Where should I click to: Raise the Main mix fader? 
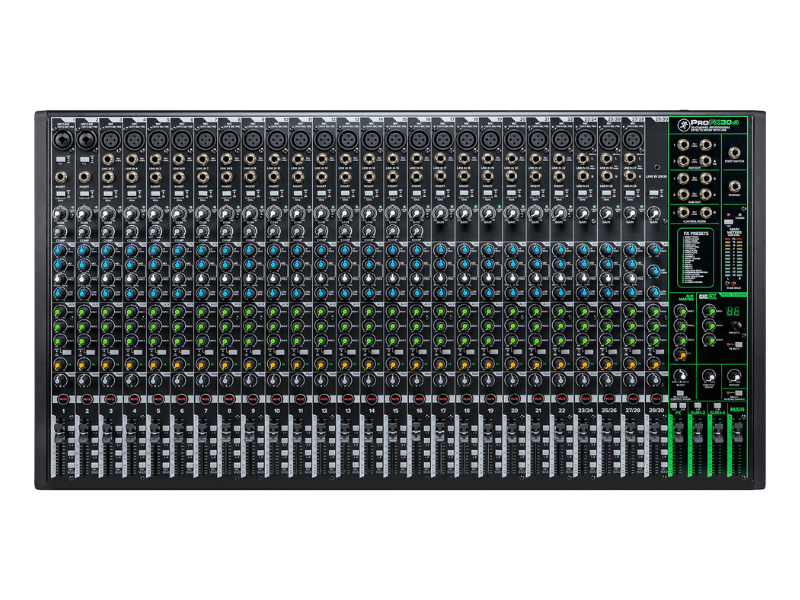click(x=737, y=431)
